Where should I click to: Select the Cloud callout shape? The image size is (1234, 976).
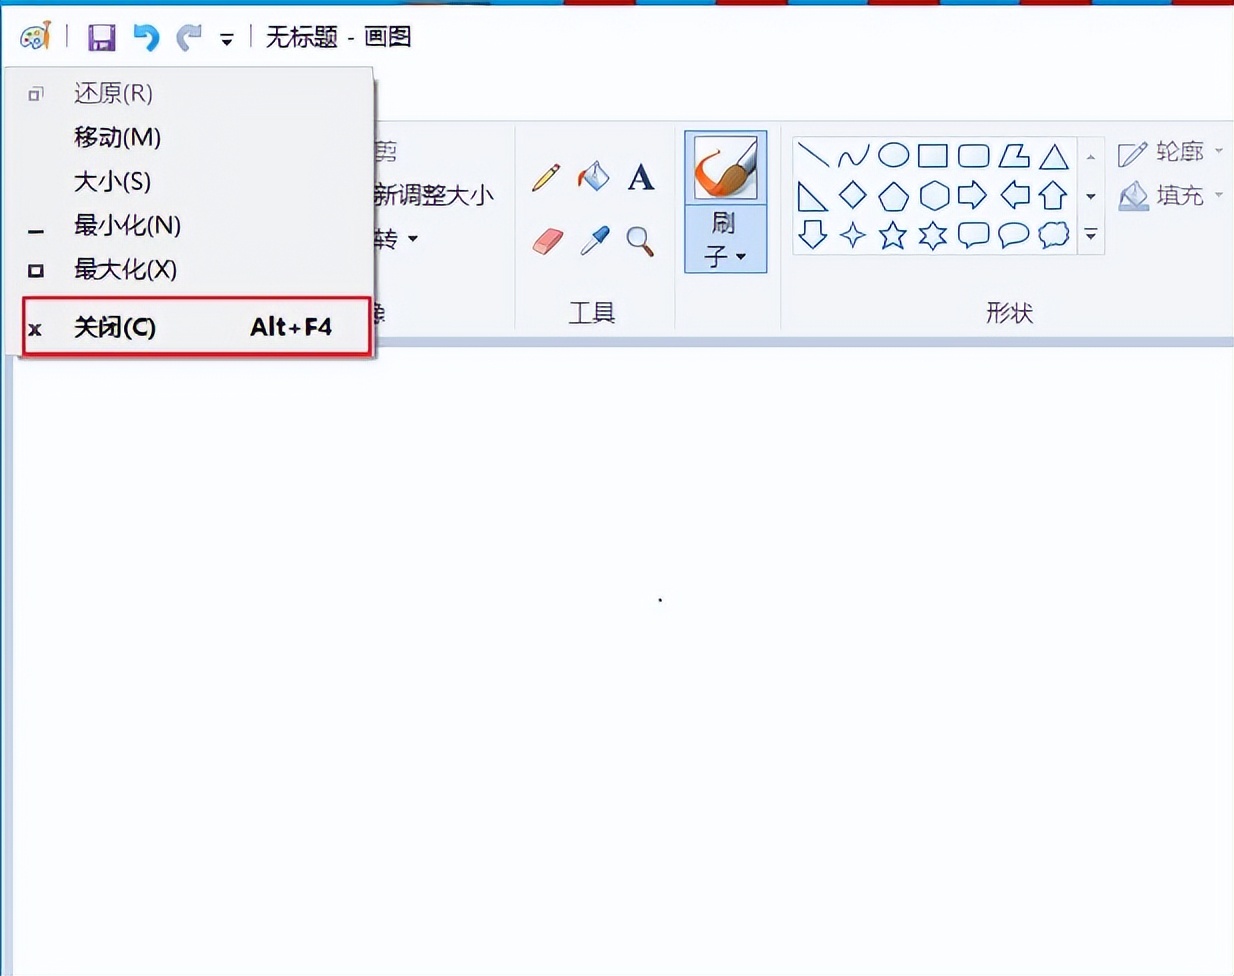(x=1054, y=235)
